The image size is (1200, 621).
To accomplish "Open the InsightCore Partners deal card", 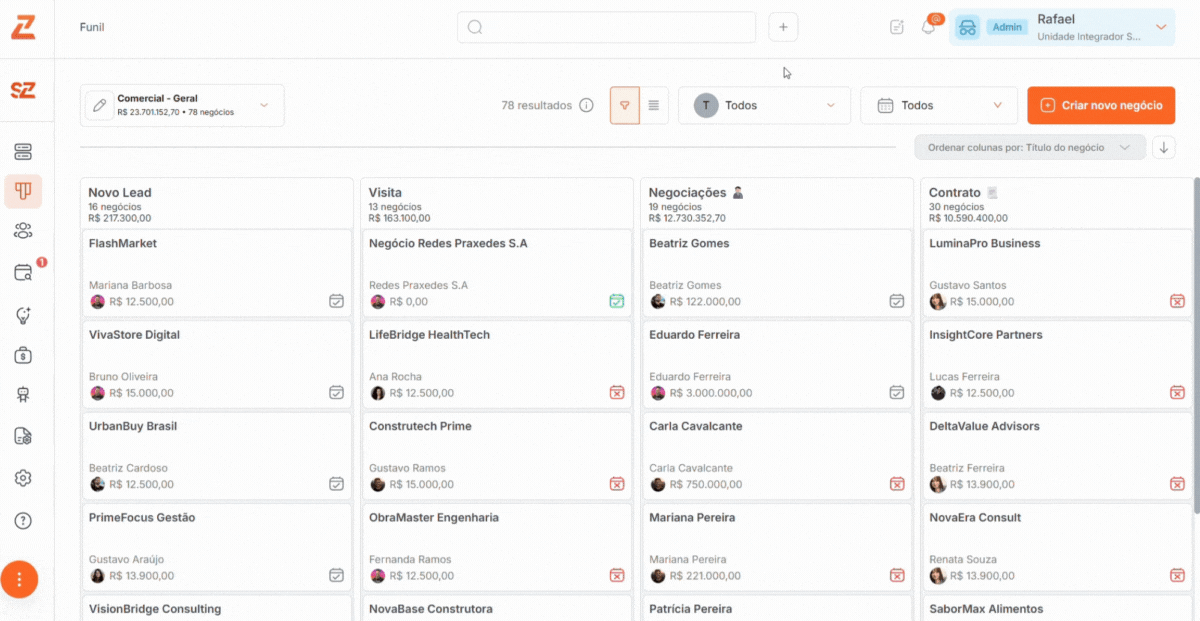I will point(1056,363).
